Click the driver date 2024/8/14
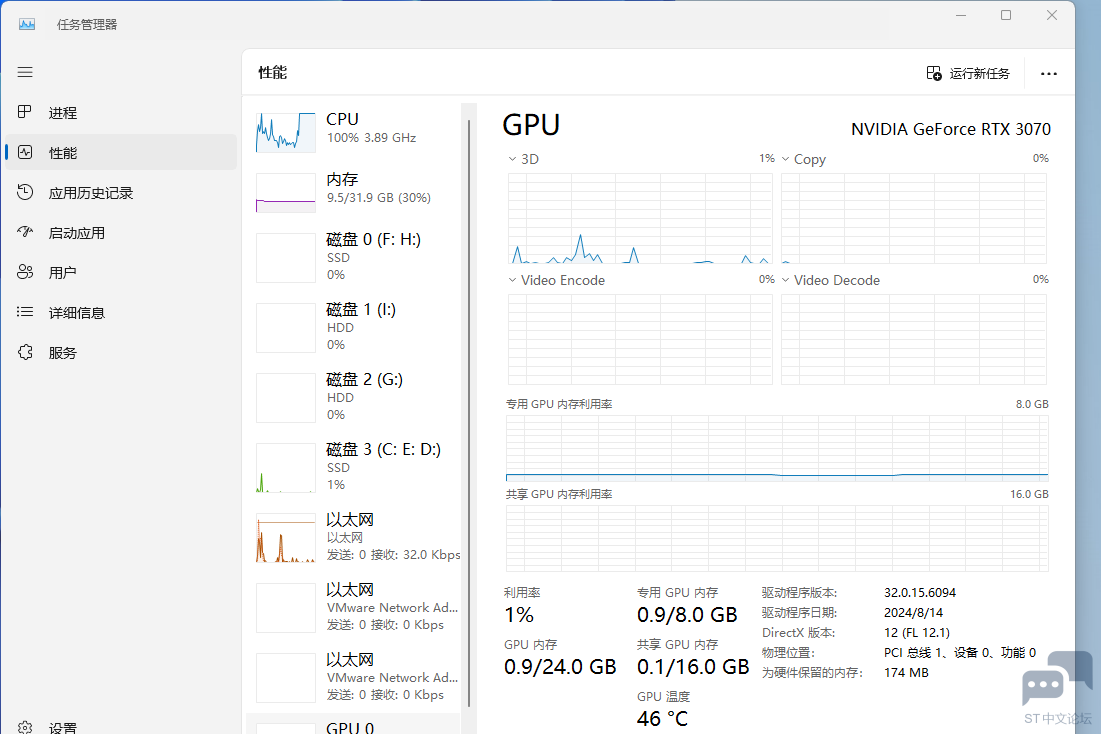This screenshot has width=1101, height=734. [914, 613]
